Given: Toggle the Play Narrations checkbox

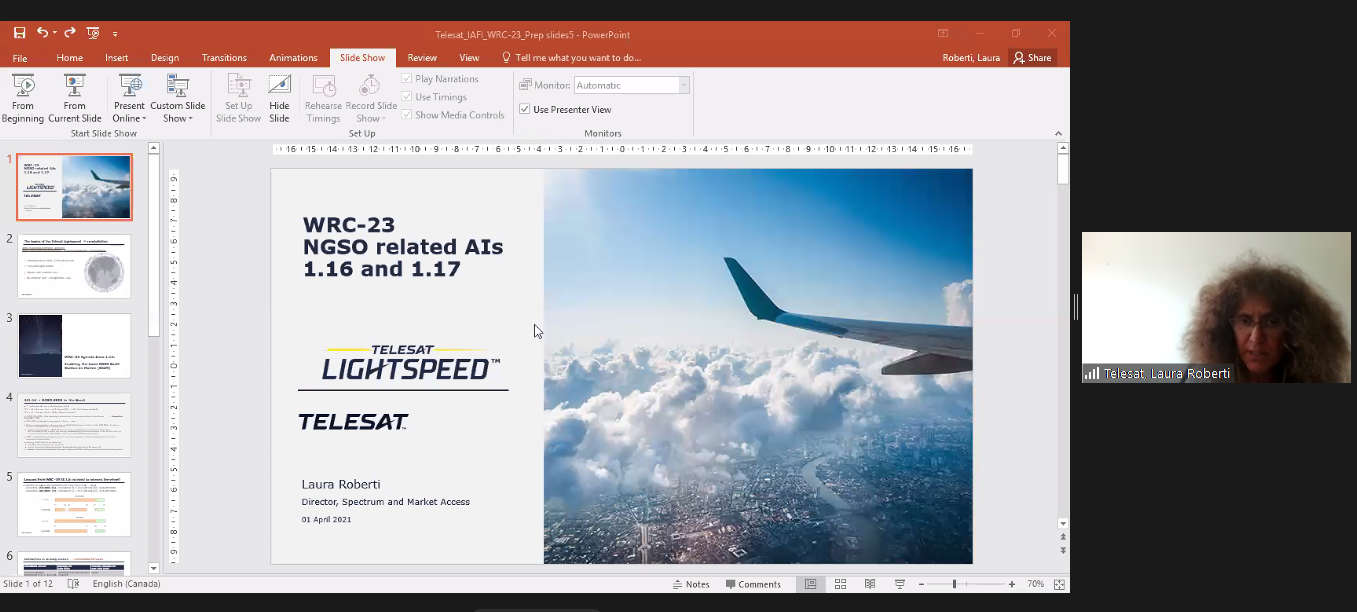Looking at the screenshot, I should 407,79.
